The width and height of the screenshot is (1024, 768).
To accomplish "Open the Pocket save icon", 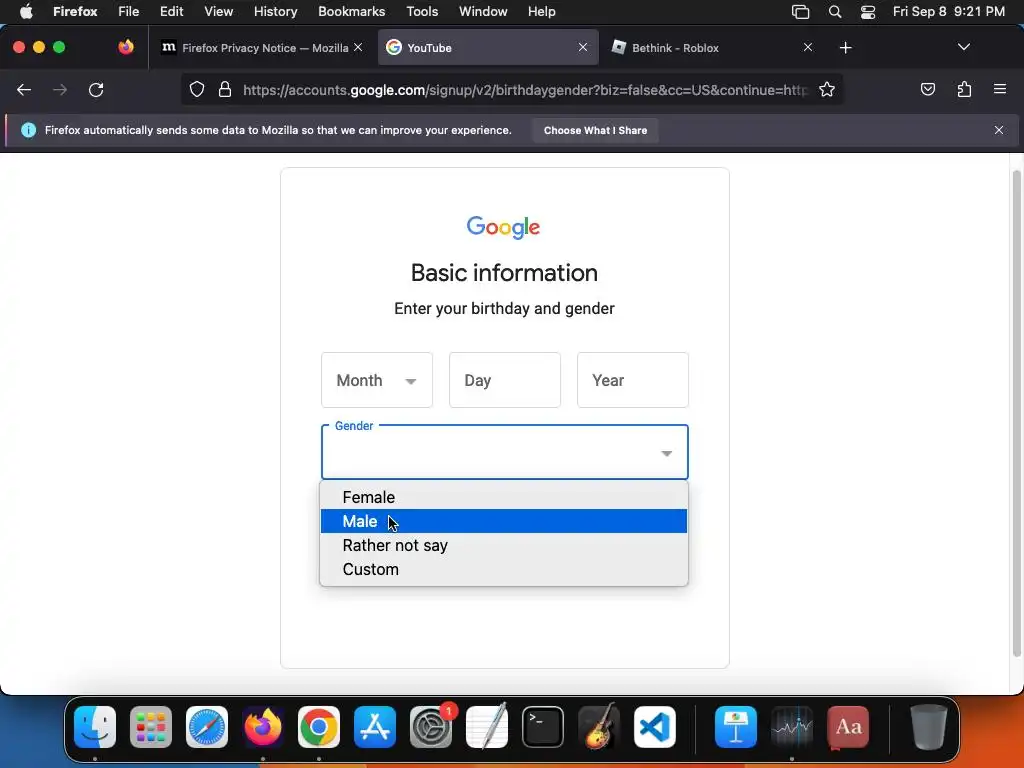I will click(x=927, y=90).
